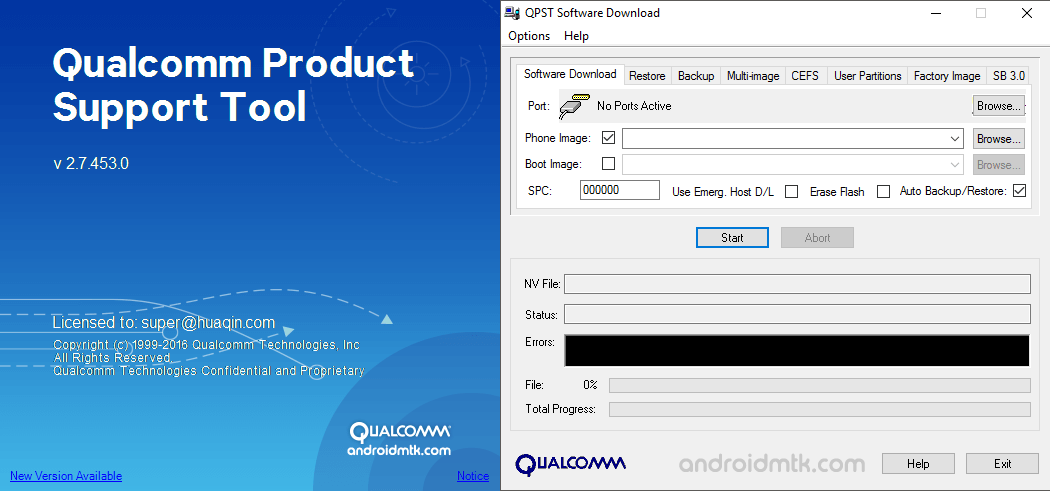Click the QPST app icon in title bar
The height and width of the screenshot is (491, 1050).
click(513, 13)
